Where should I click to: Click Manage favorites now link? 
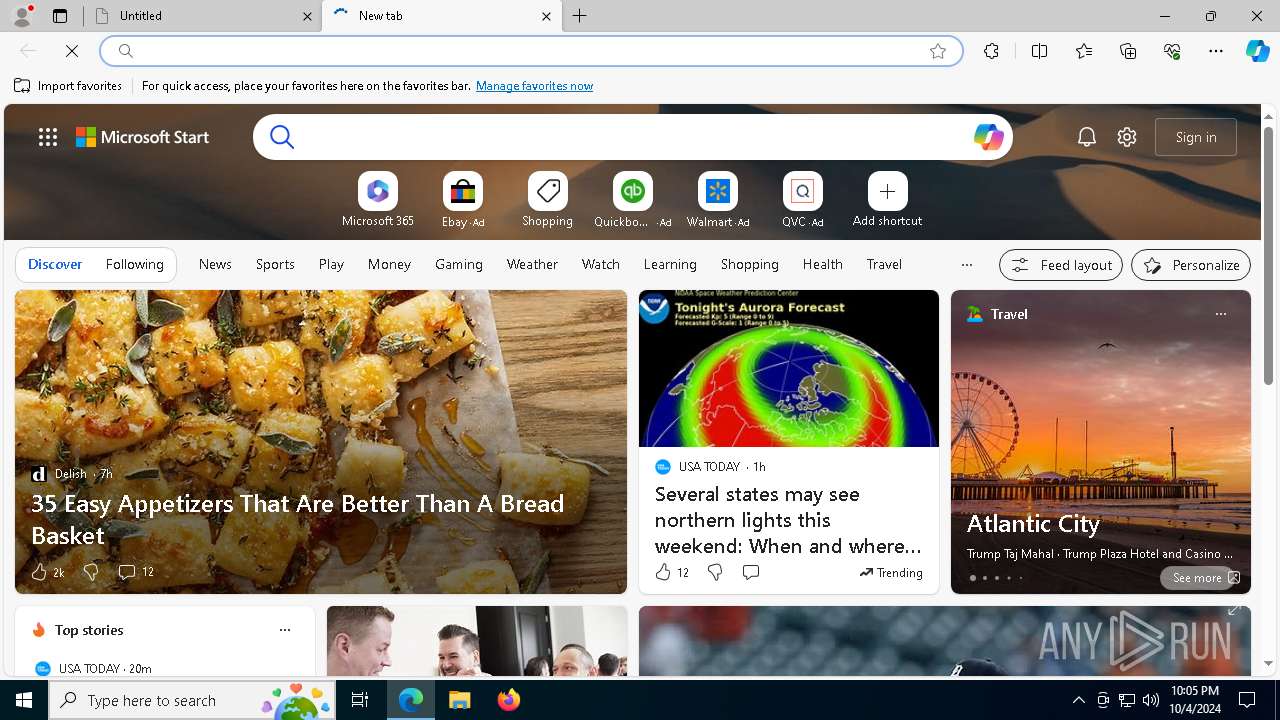tap(534, 86)
